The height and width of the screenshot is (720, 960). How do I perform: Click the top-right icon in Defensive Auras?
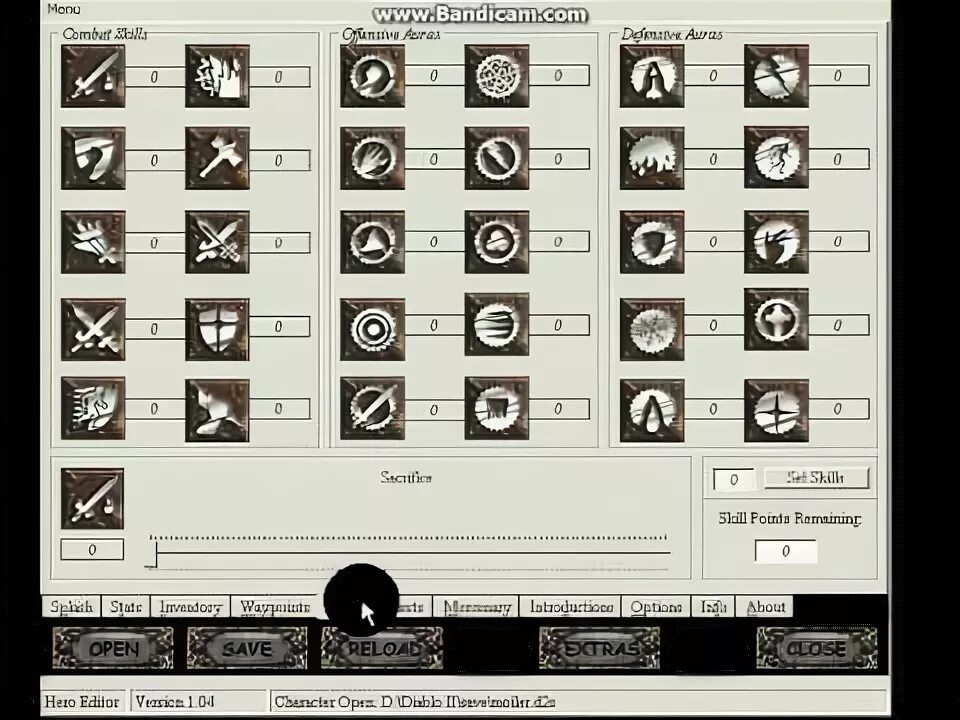click(x=776, y=76)
